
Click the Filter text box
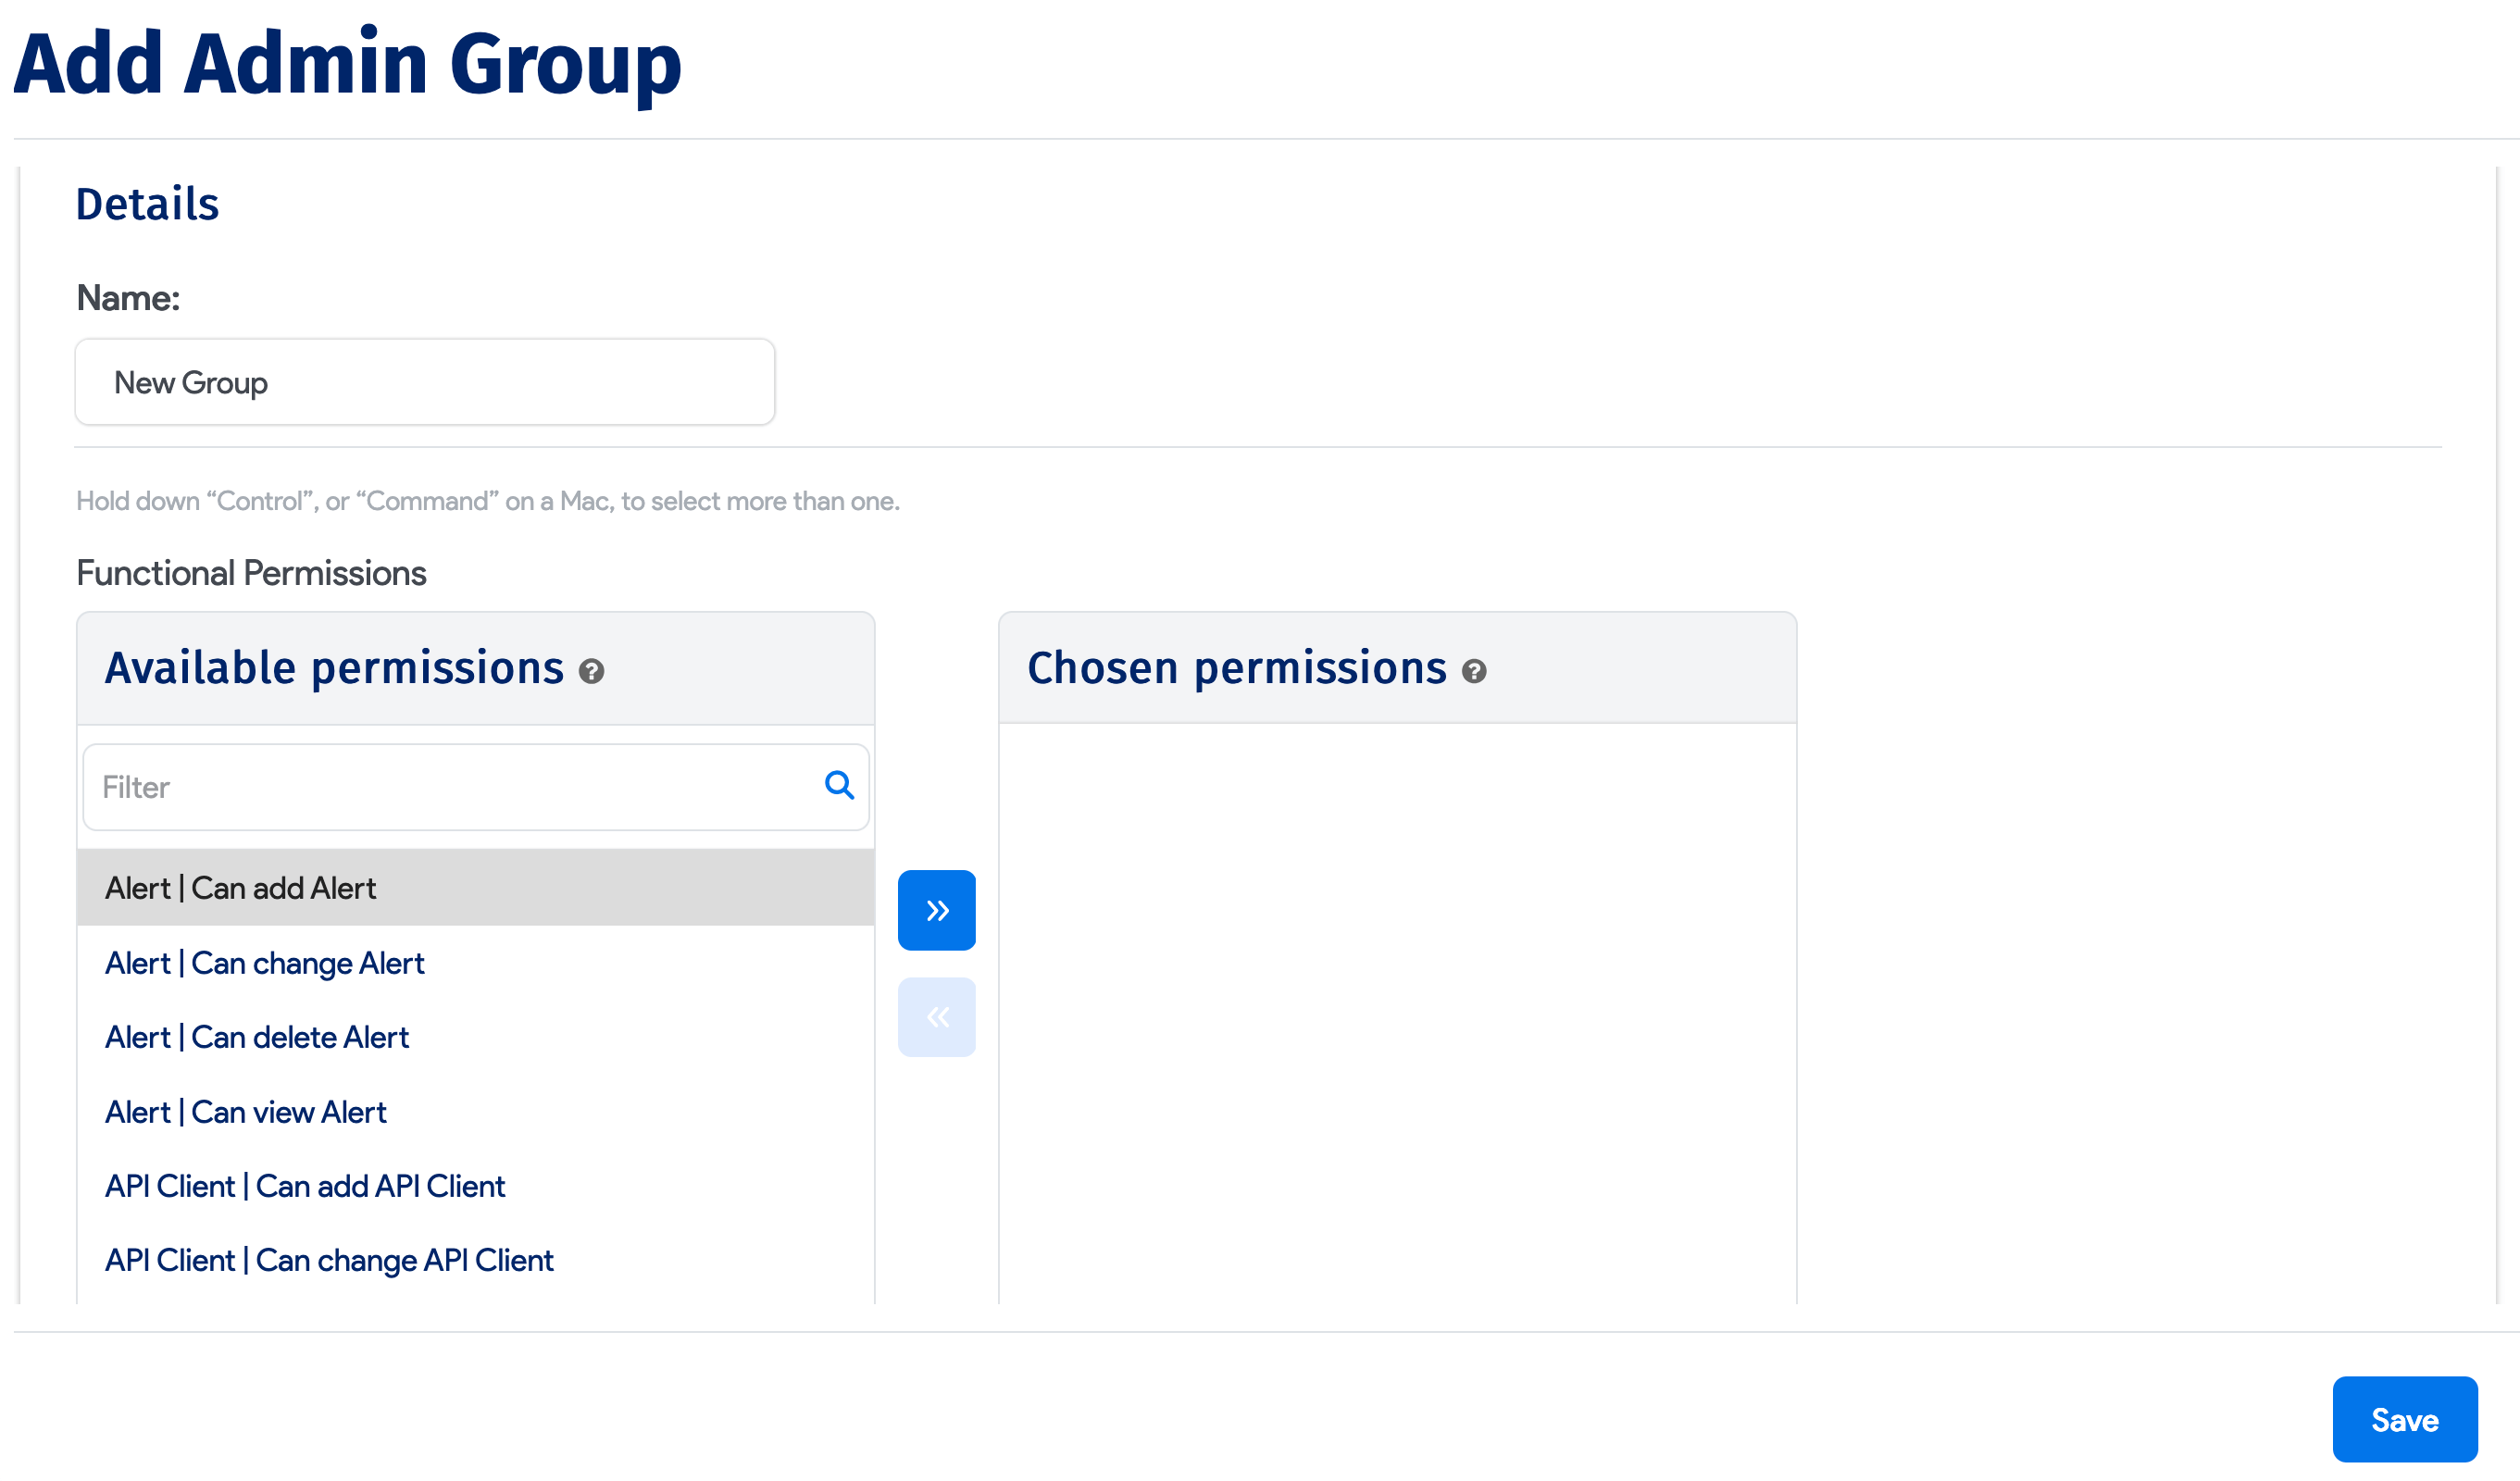click(x=400, y=786)
